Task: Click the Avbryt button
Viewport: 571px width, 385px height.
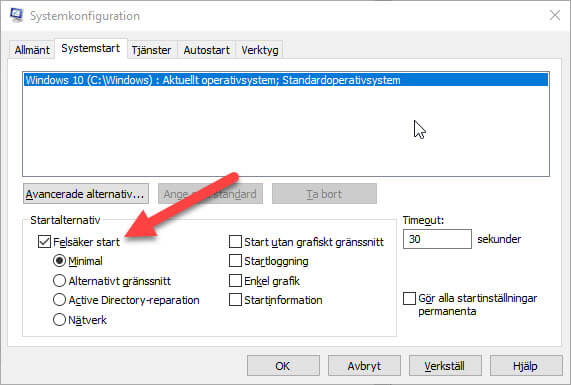Action: (x=364, y=366)
